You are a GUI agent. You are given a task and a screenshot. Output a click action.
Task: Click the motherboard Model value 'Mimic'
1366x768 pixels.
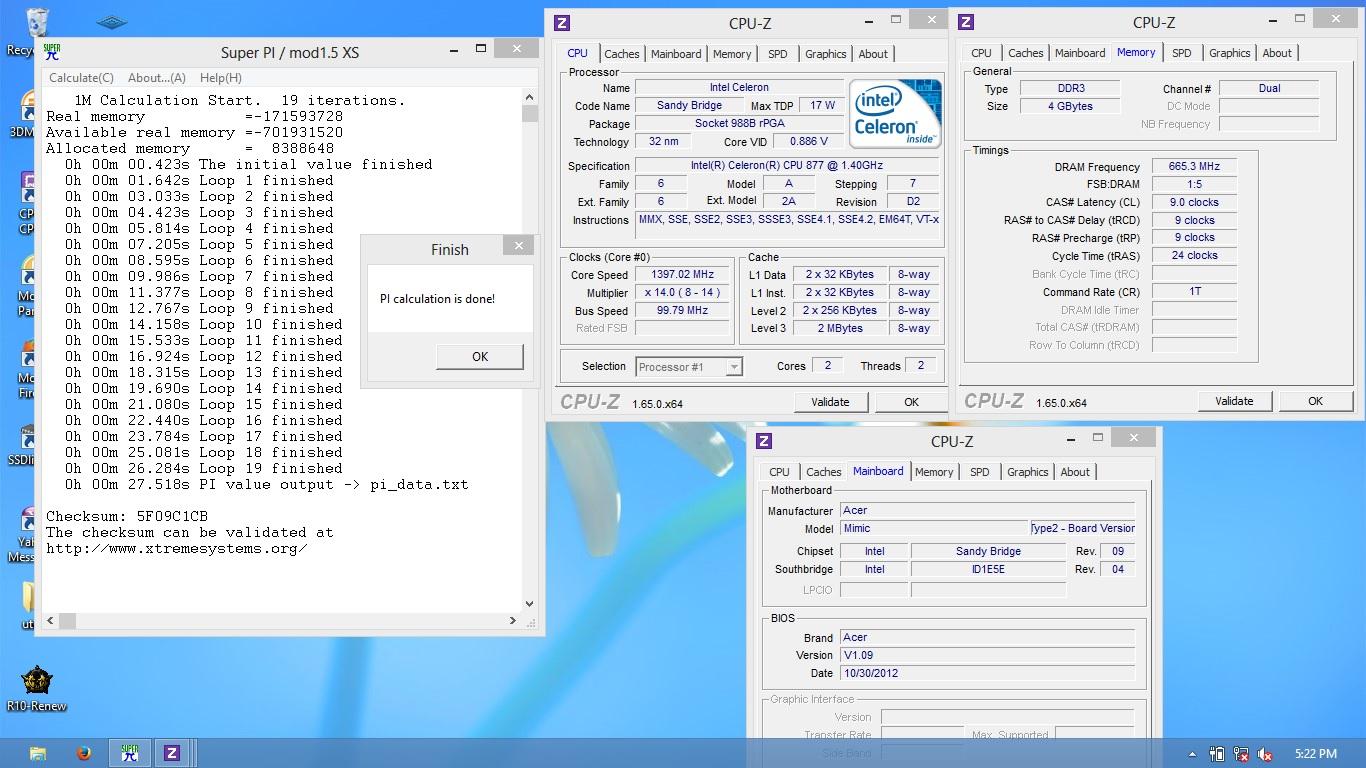click(x=934, y=528)
